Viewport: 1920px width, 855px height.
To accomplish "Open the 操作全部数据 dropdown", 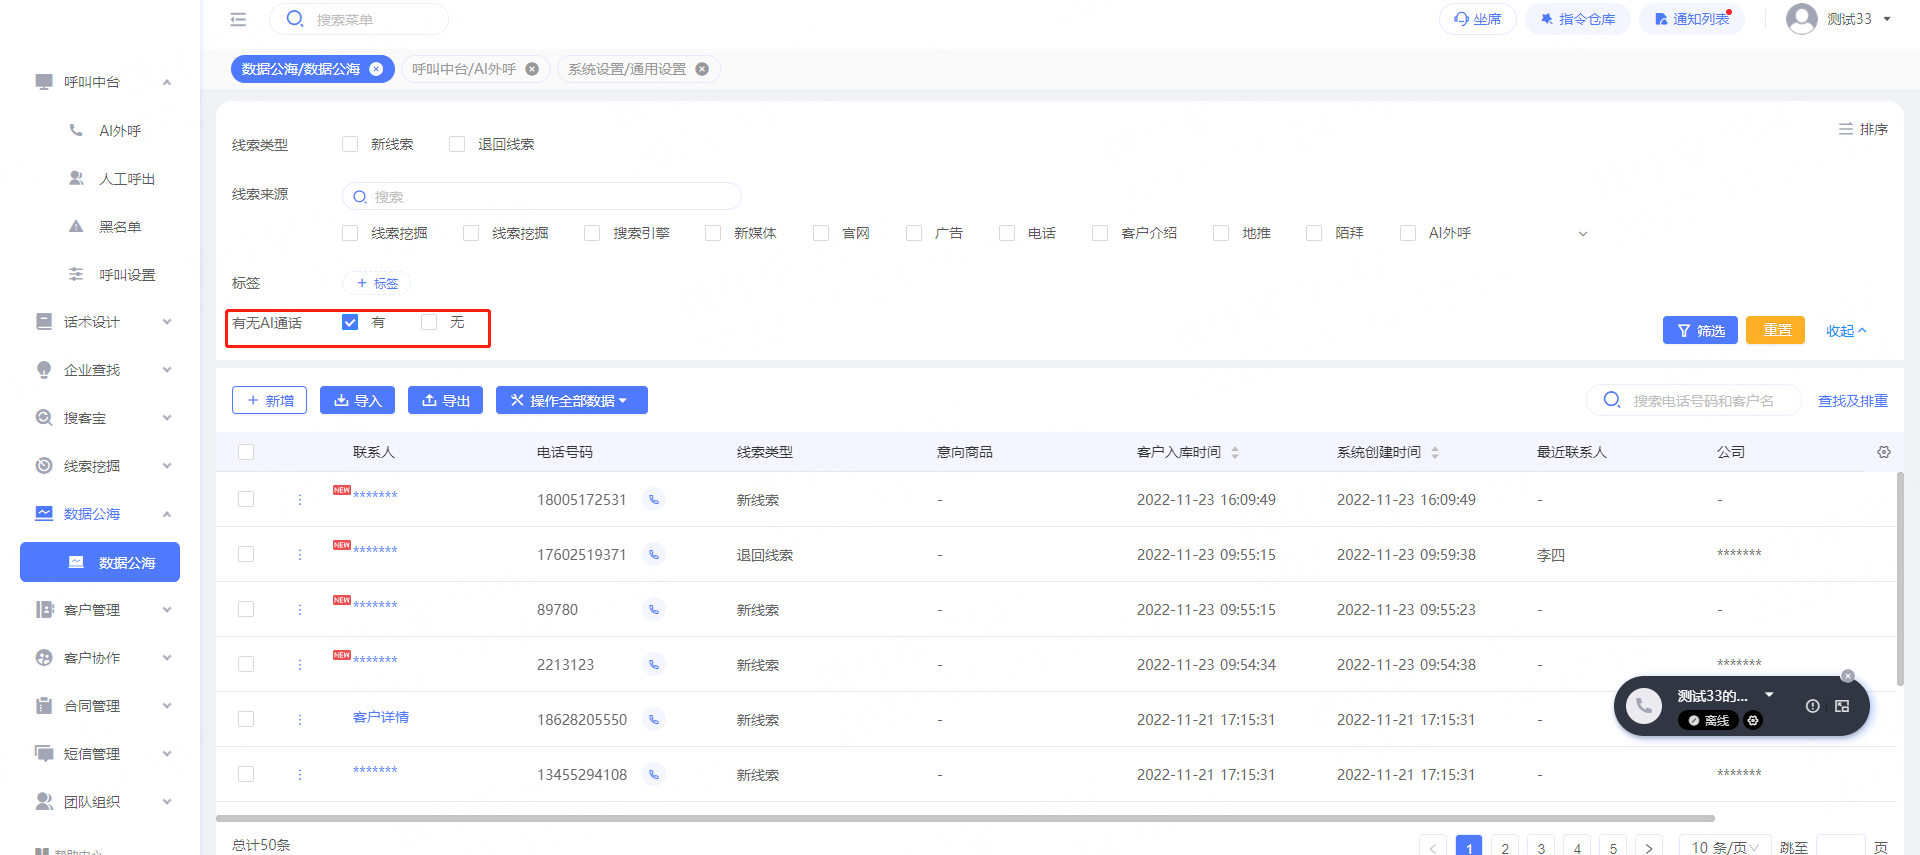I will click(572, 400).
